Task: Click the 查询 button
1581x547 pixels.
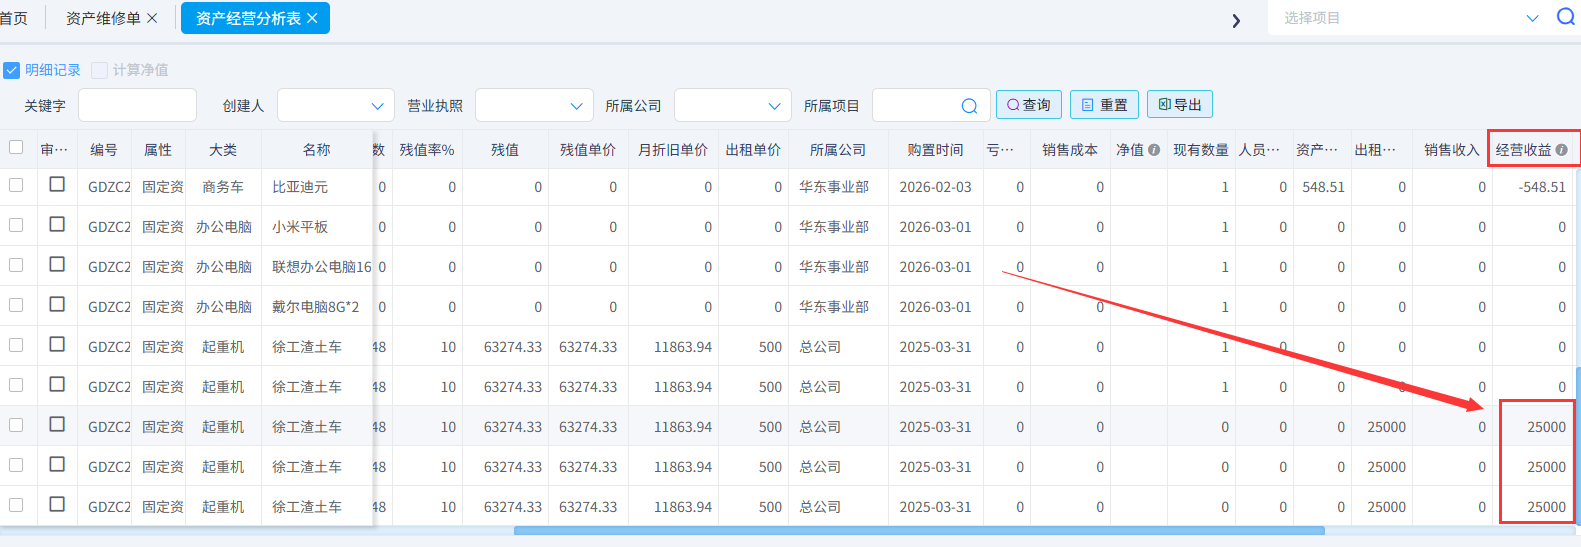Action: [1028, 104]
